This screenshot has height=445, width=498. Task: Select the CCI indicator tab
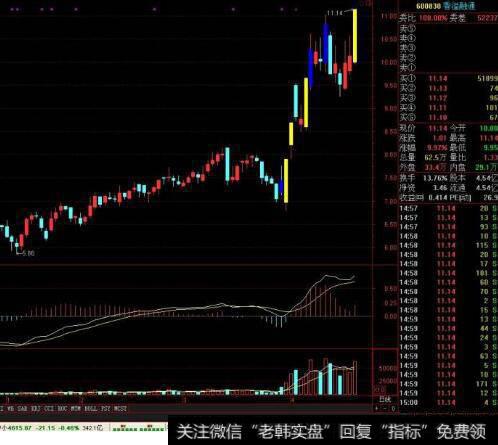tap(49, 408)
